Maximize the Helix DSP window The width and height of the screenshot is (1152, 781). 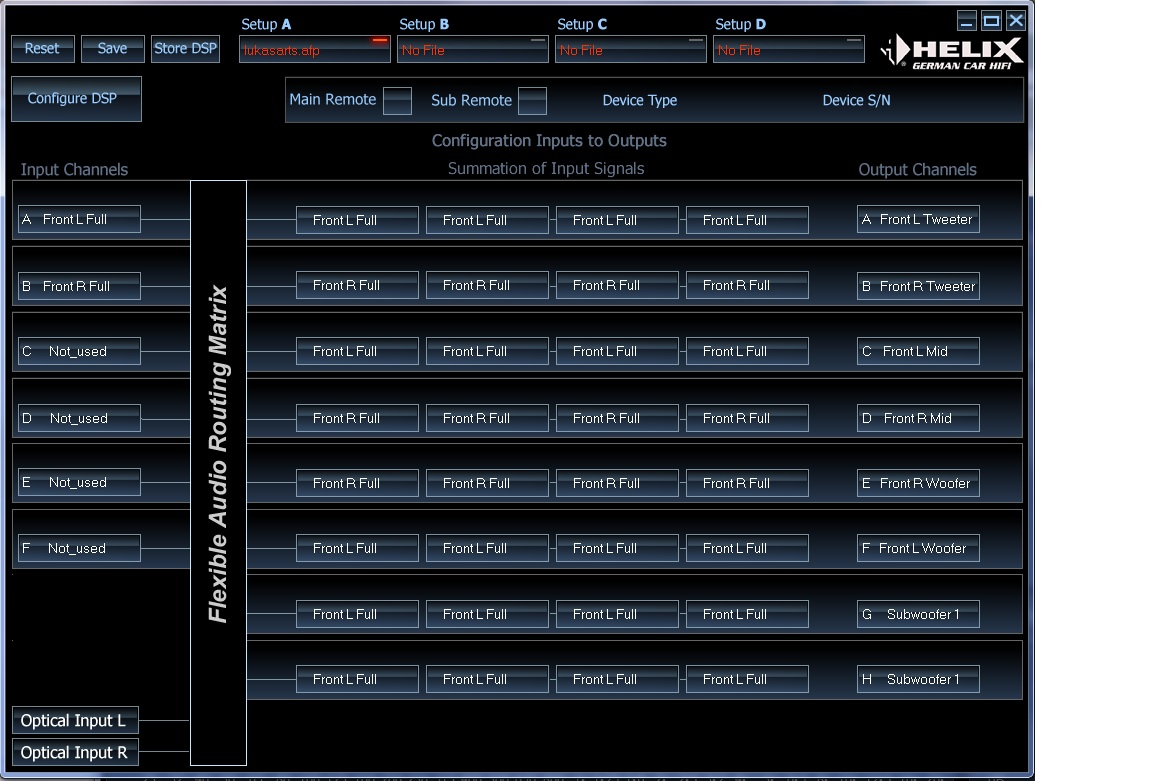point(991,20)
